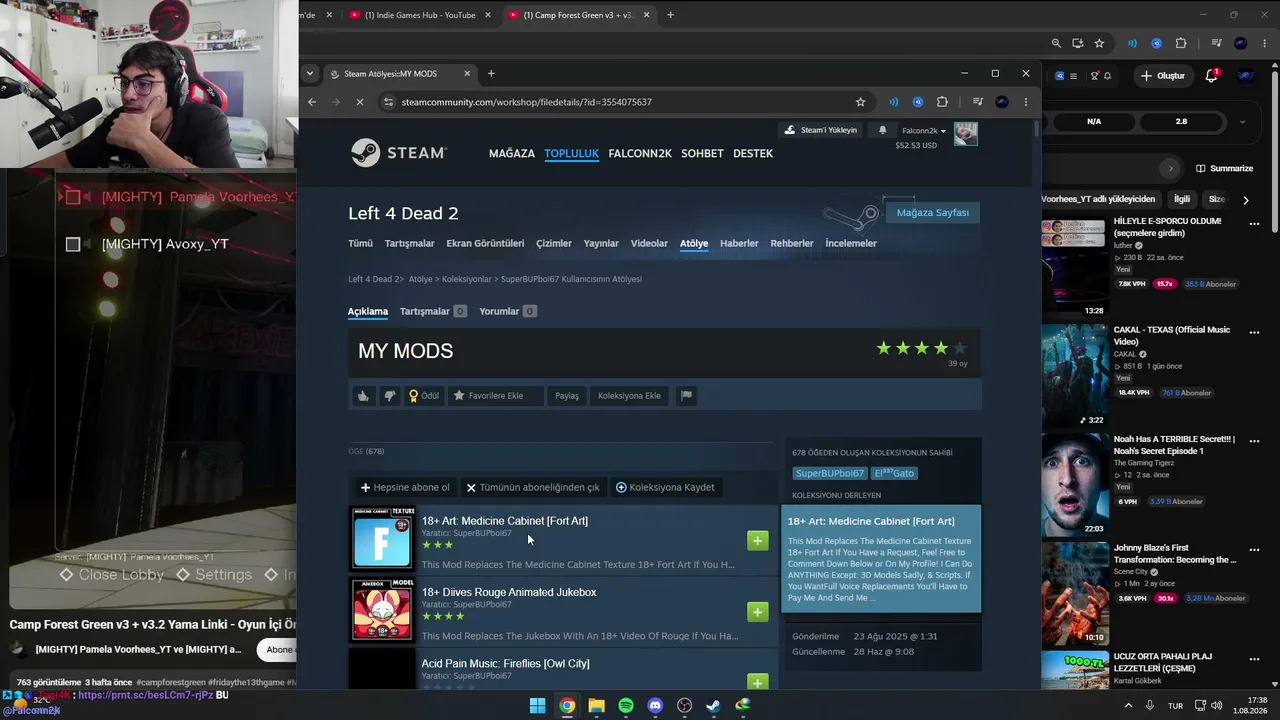1280x720 pixels.
Task: Click the Steam'i Yükleyin install button
Action: (x=821, y=130)
